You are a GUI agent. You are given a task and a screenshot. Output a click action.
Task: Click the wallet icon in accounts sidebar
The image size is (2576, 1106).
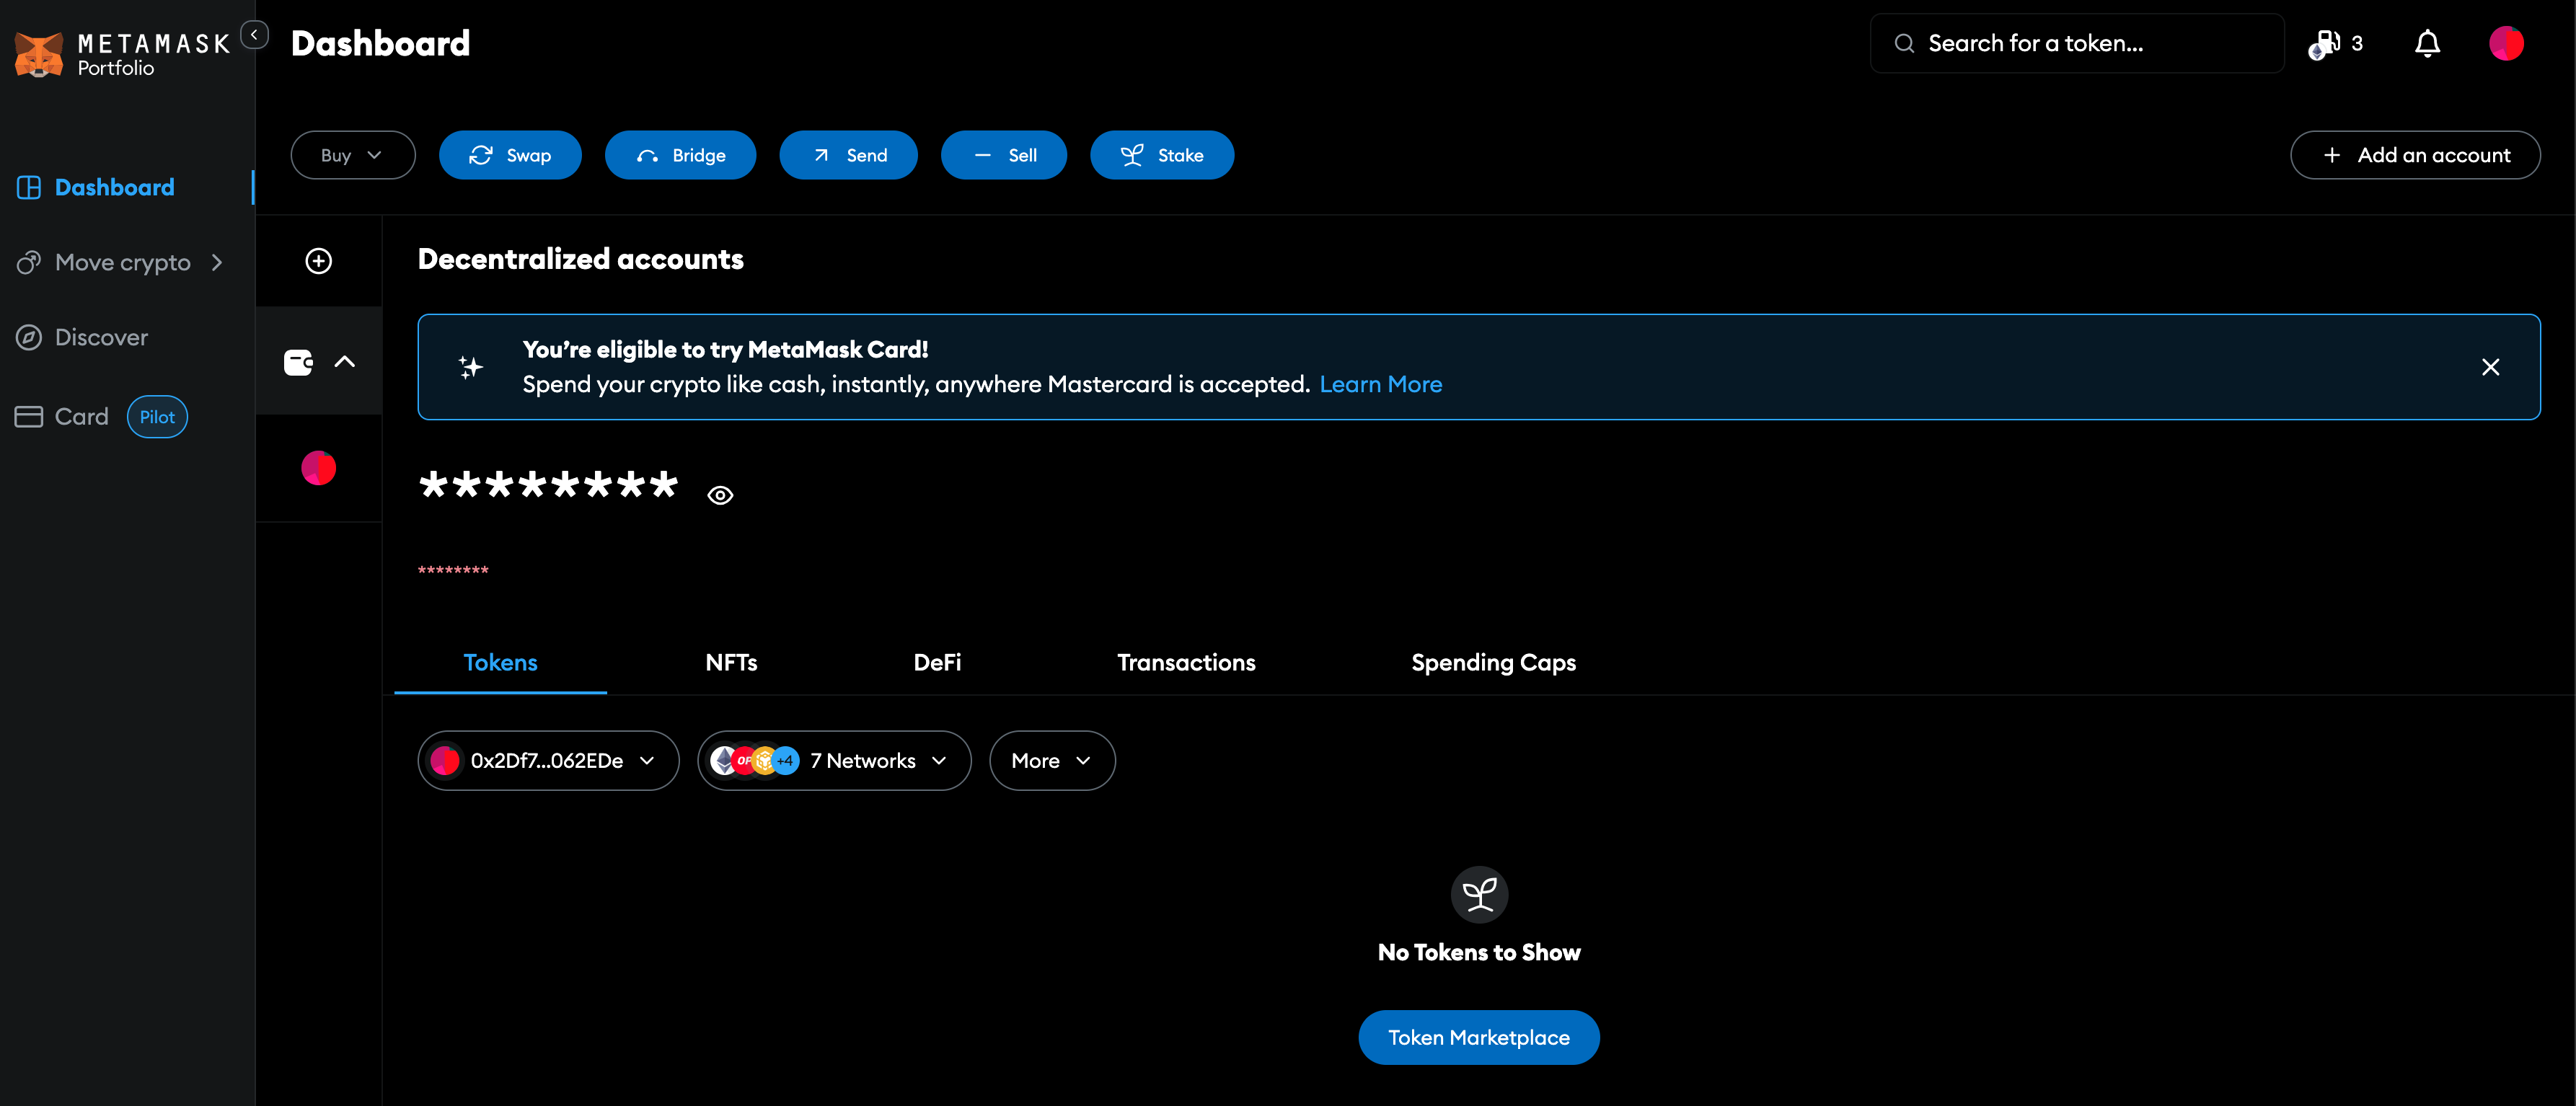(x=298, y=362)
